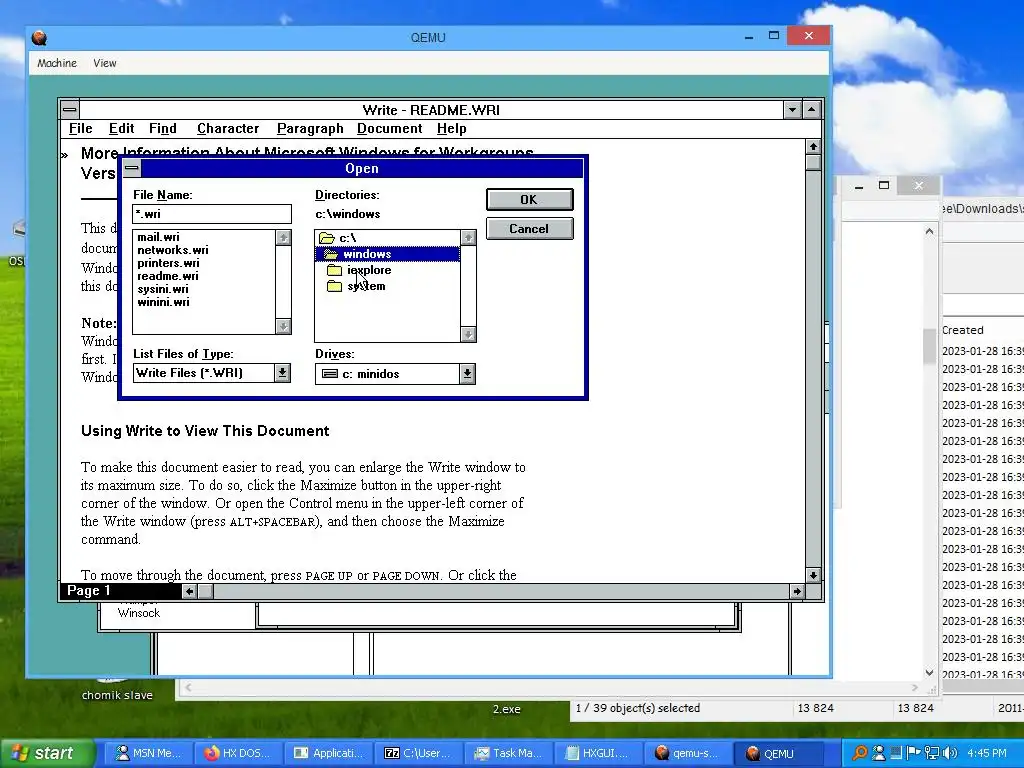Click the QEMU taskbar button
This screenshot has width=1024, height=768.
779,753
